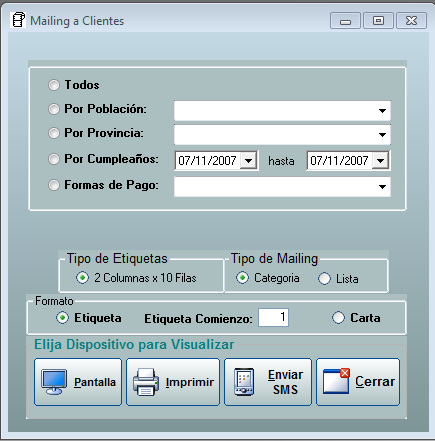This screenshot has width=435, height=441.
Task: Choose the Por Población filter option
Action: 54,109
